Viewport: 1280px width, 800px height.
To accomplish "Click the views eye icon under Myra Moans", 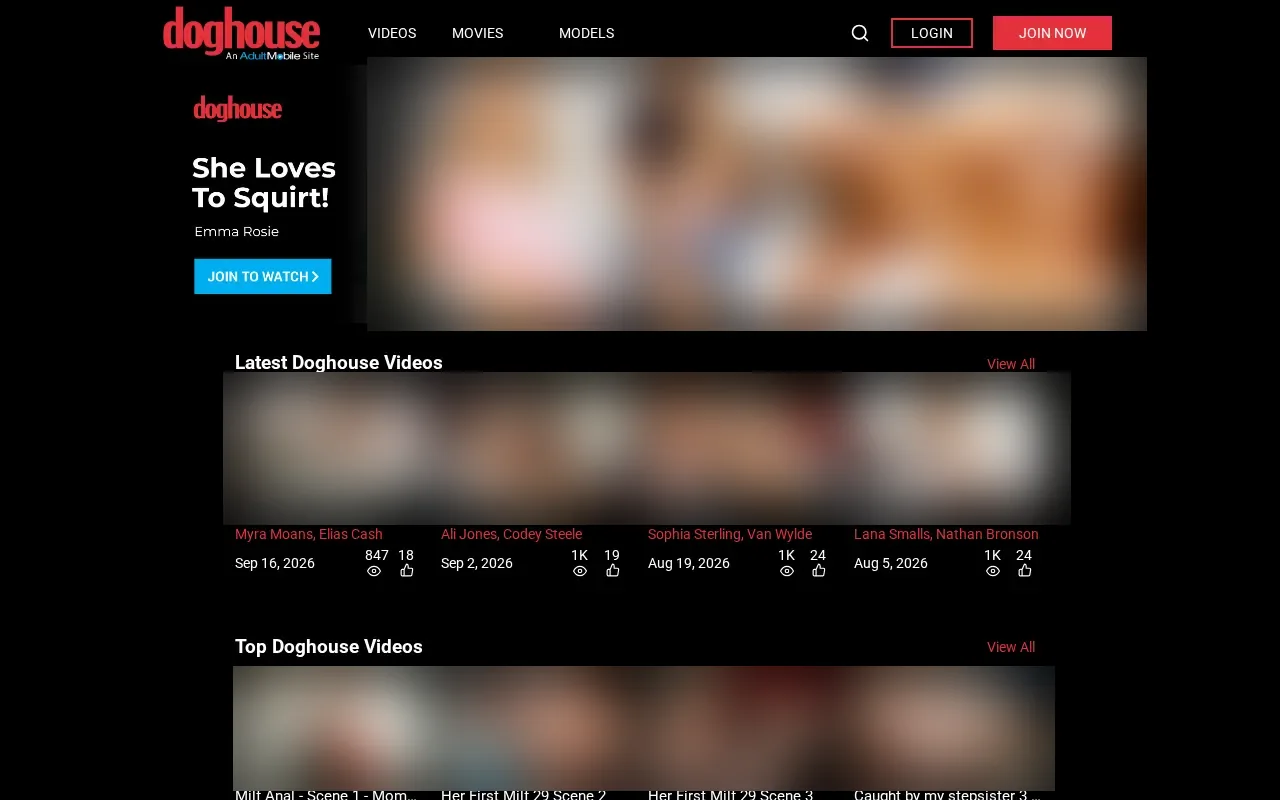I will pyautogui.click(x=374, y=571).
